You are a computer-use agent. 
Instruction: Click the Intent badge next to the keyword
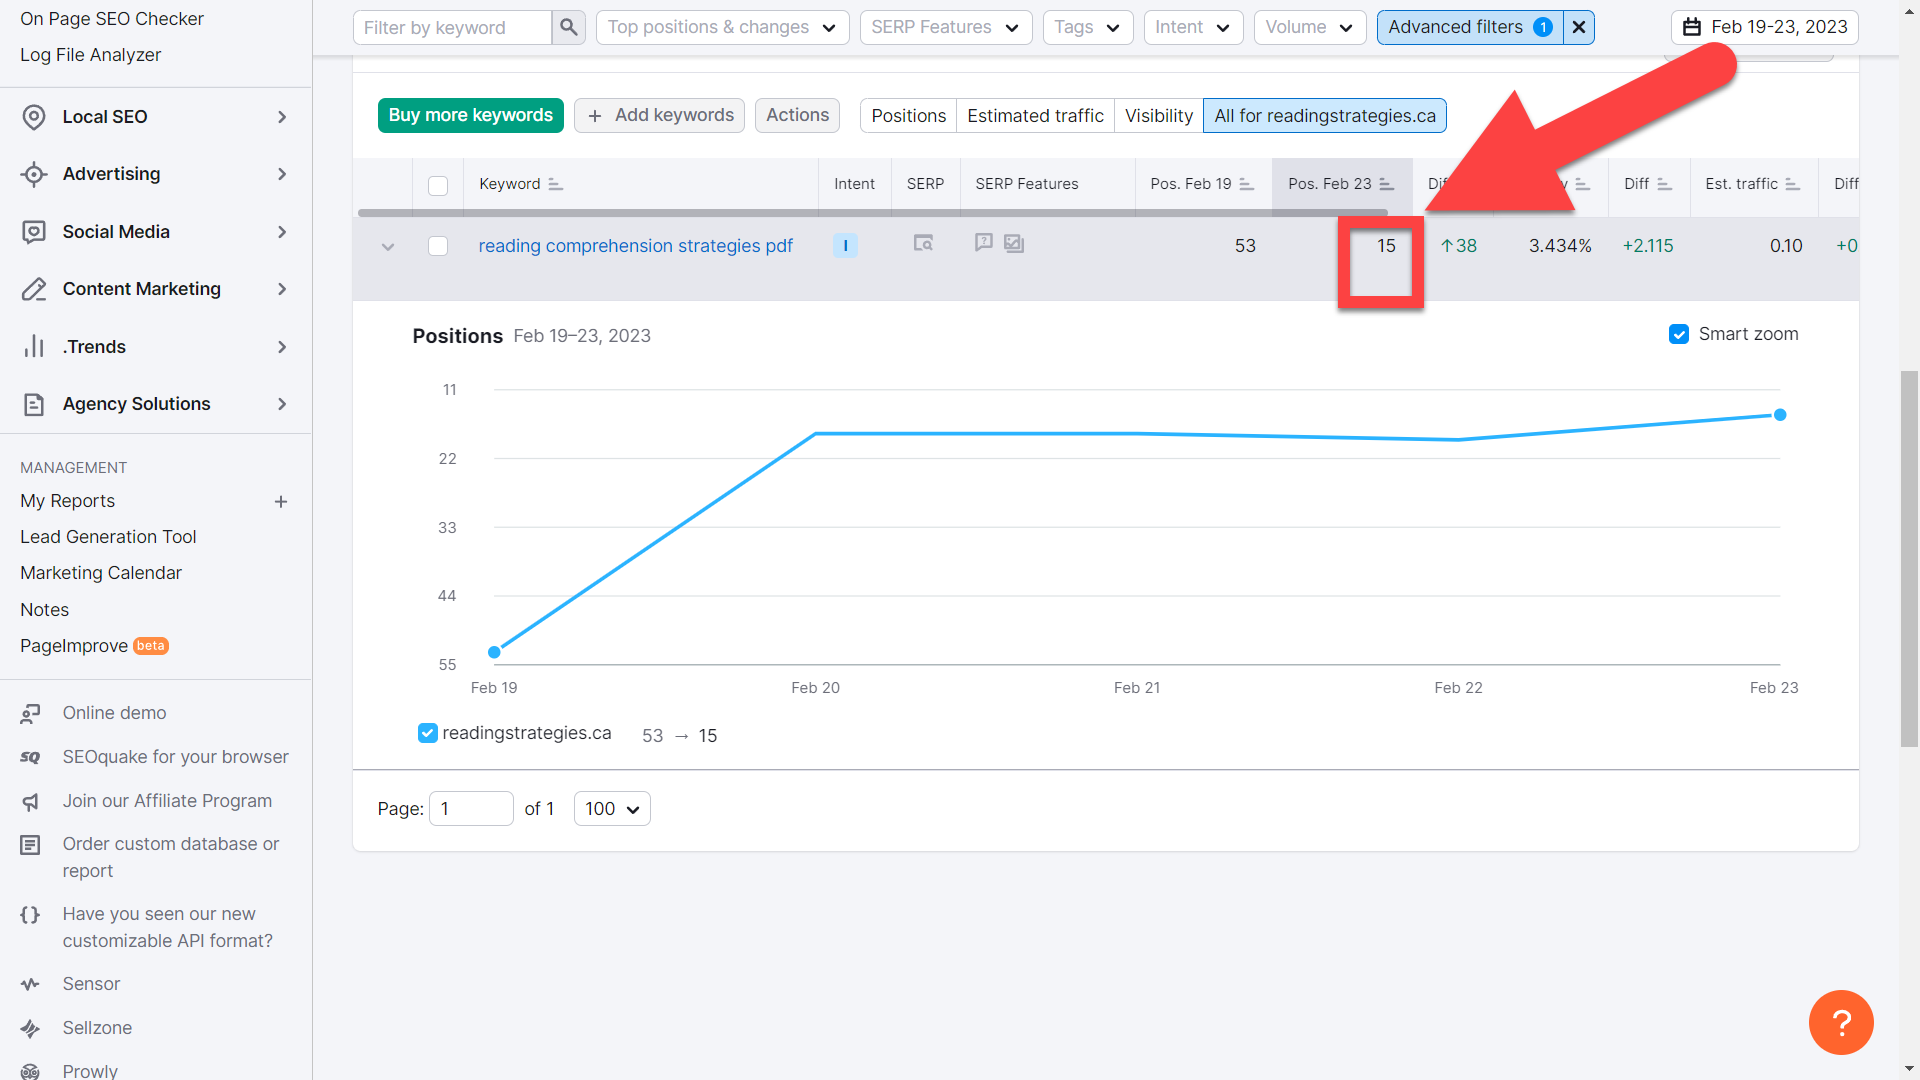tap(845, 245)
